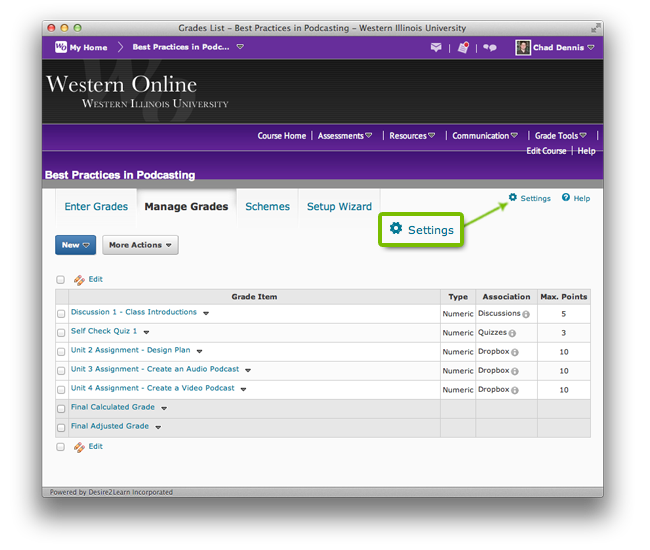
Task: Click the top Edit pencil icon
Action: pos(80,280)
